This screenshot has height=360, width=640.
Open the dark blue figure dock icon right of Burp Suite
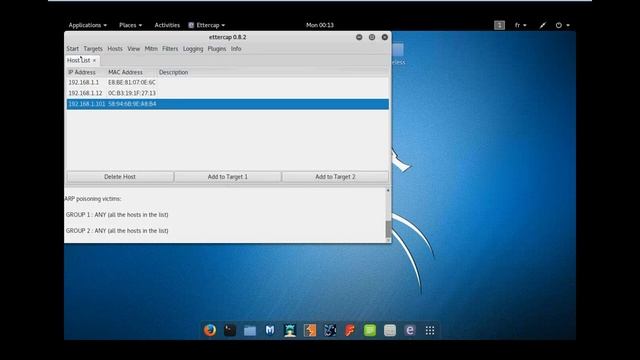tap(330, 330)
